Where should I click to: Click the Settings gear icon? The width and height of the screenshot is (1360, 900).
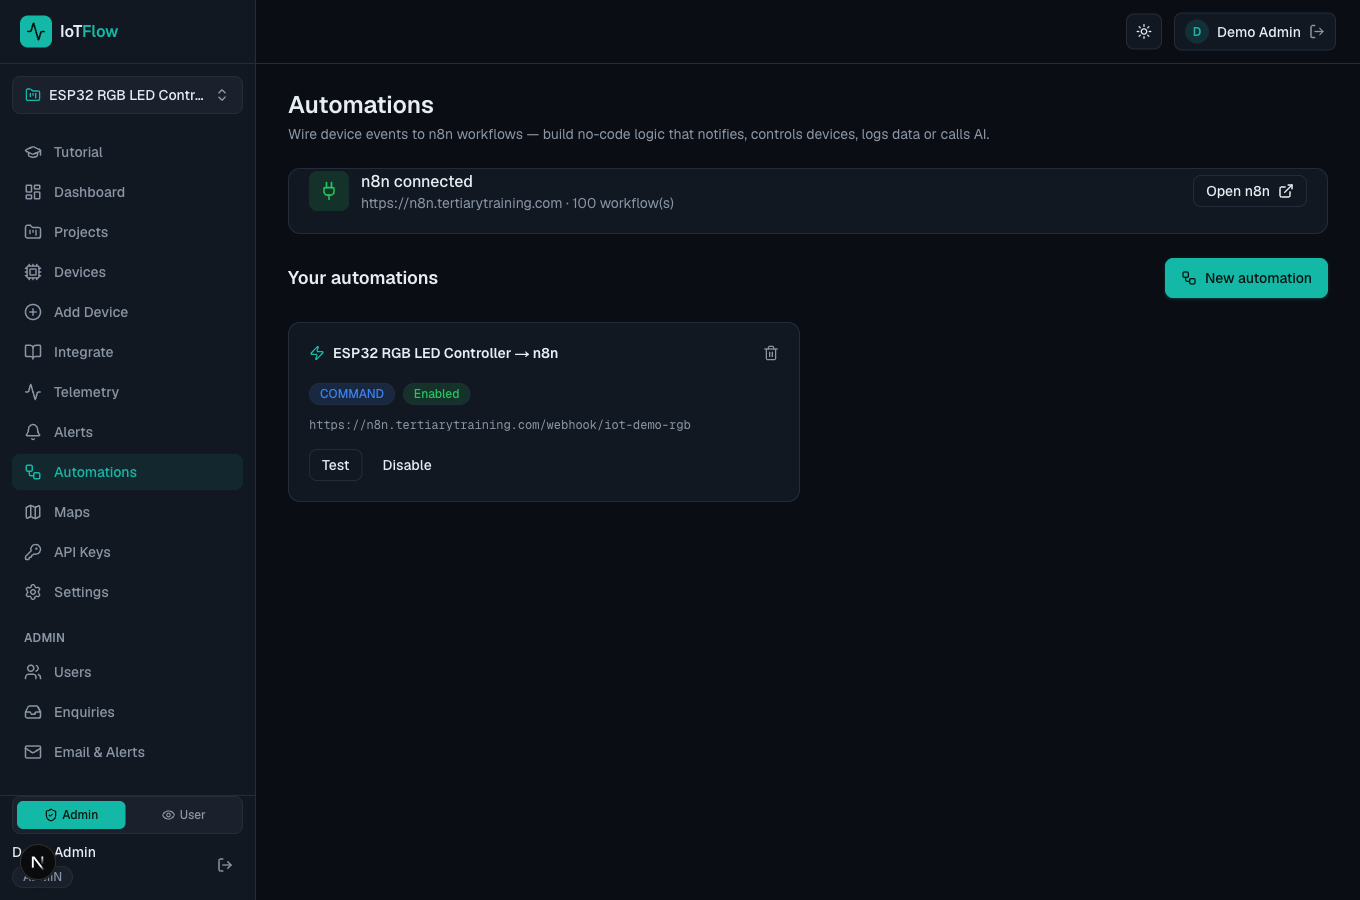pyautogui.click(x=33, y=592)
